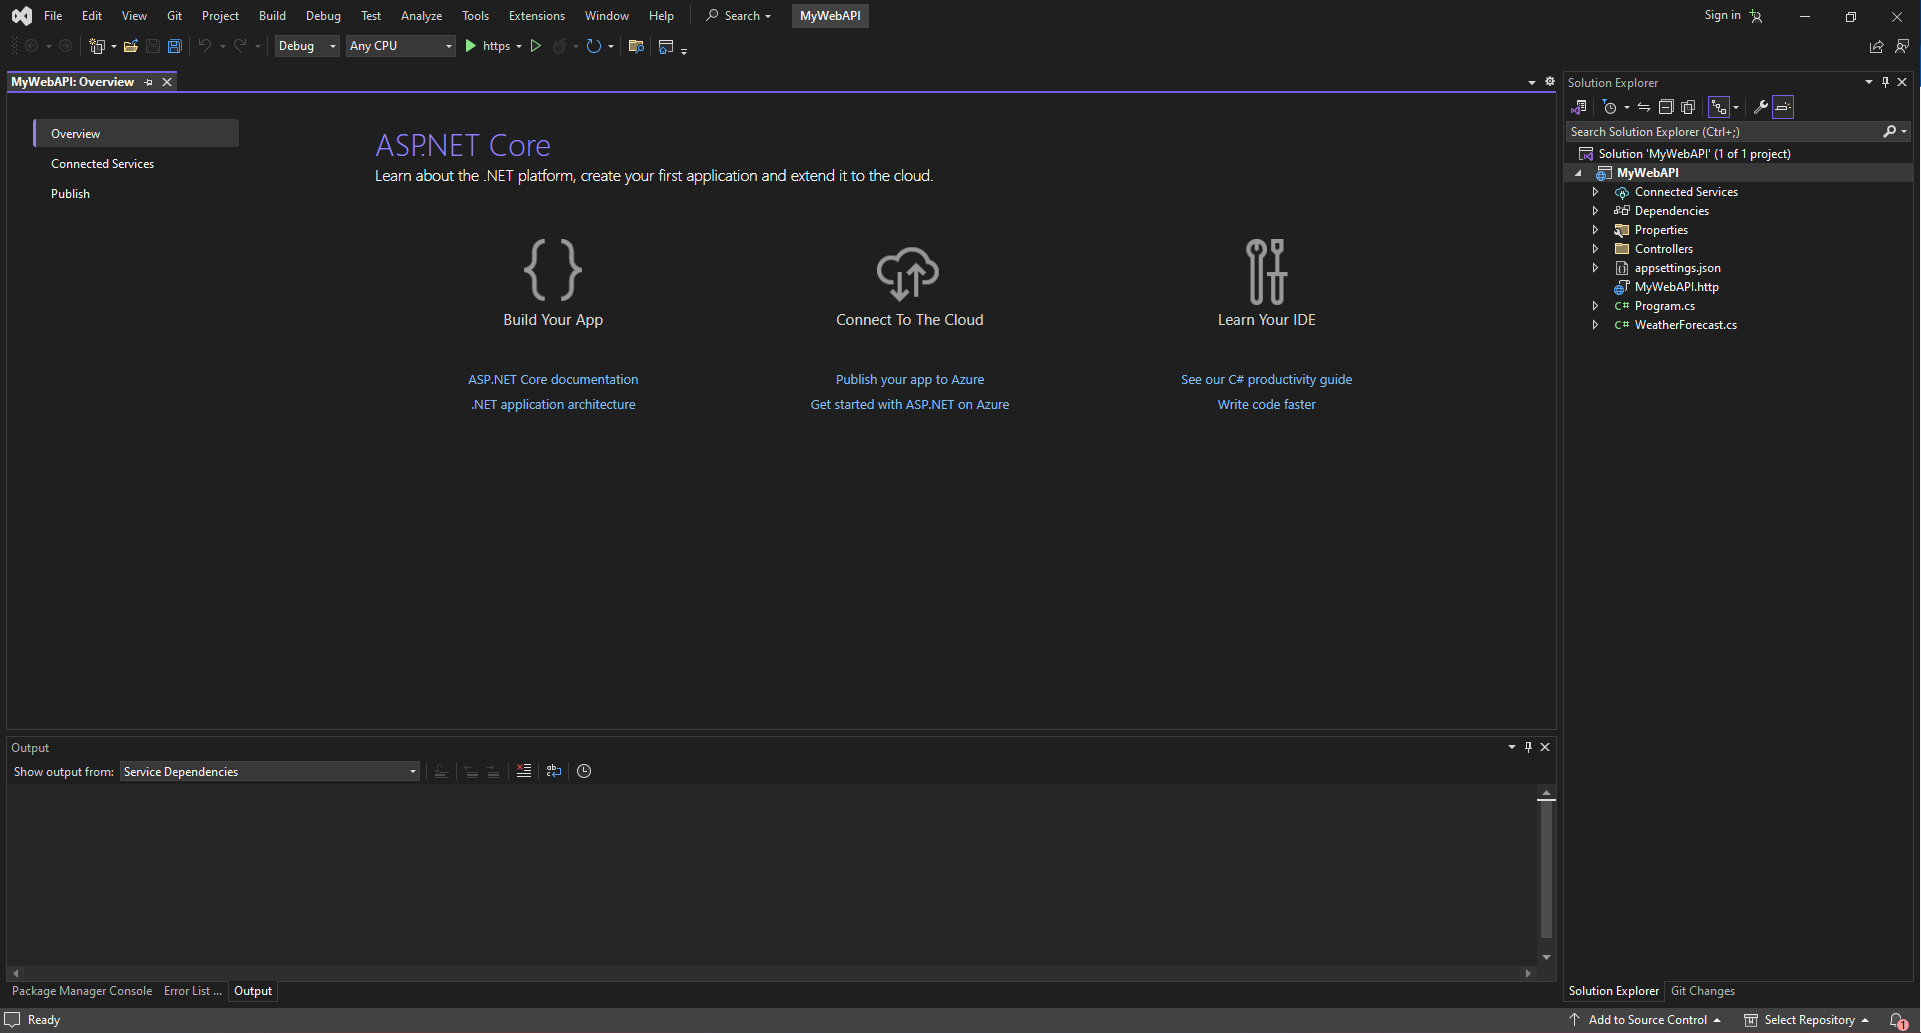Click Add to Source Control in status bar
The width and height of the screenshot is (1921, 1033).
click(1645, 1020)
